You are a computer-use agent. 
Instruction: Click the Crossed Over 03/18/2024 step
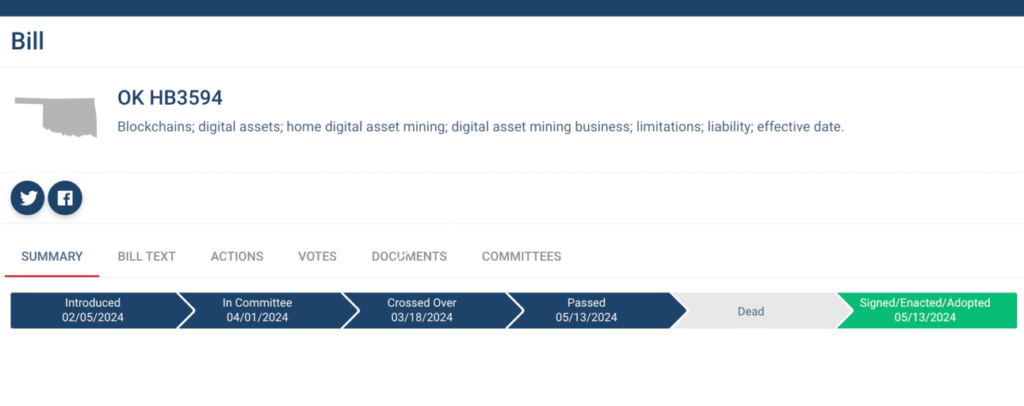click(421, 310)
